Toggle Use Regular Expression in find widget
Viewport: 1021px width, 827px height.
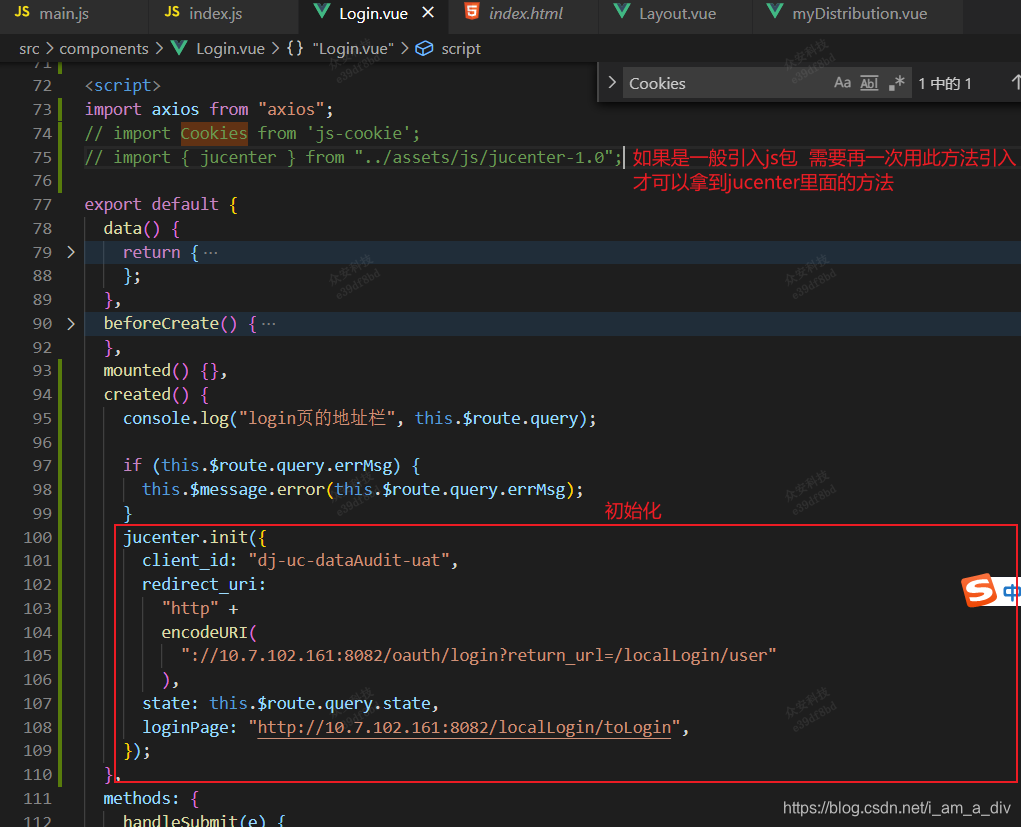(897, 83)
